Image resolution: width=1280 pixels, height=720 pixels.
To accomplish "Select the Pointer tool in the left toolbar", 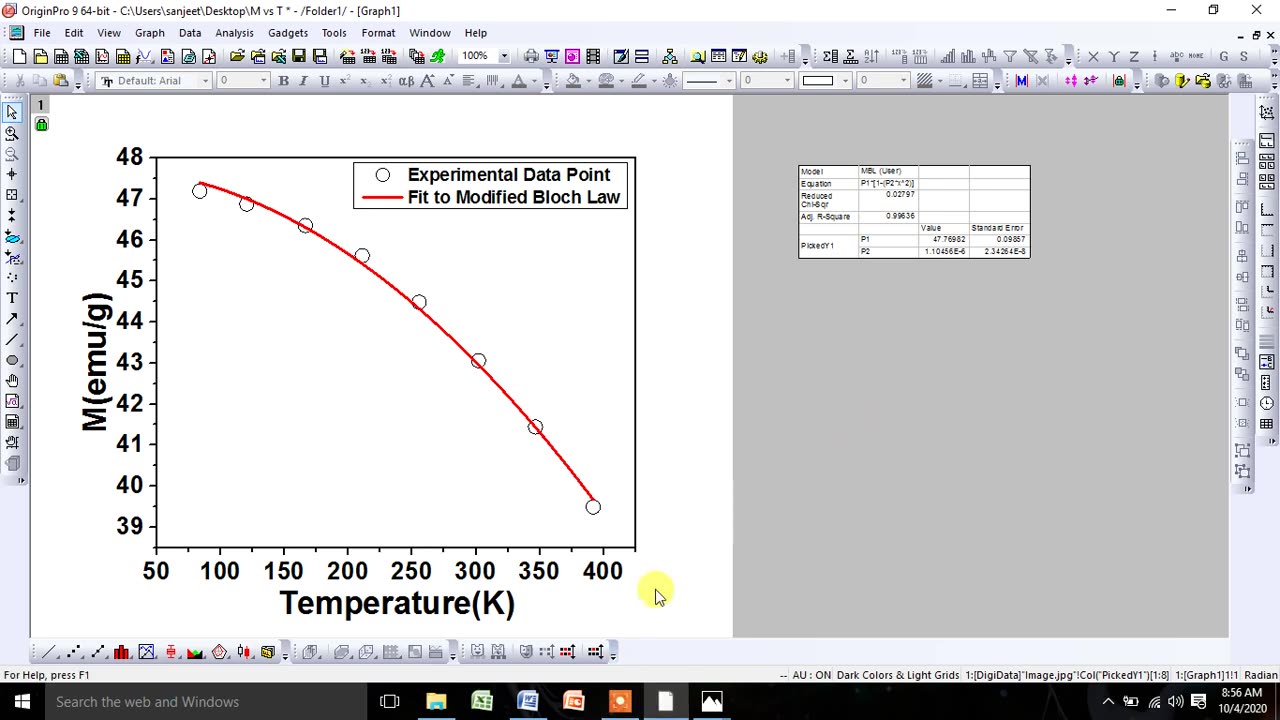I will tap(12, 112).
